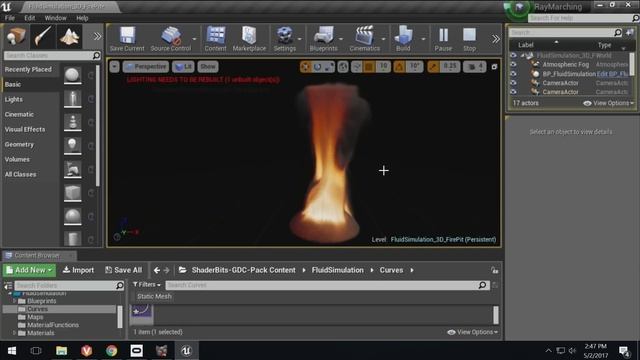Open the viewport Show menu
The width and height of the screenshot is (640, 360).
[208, 67]
